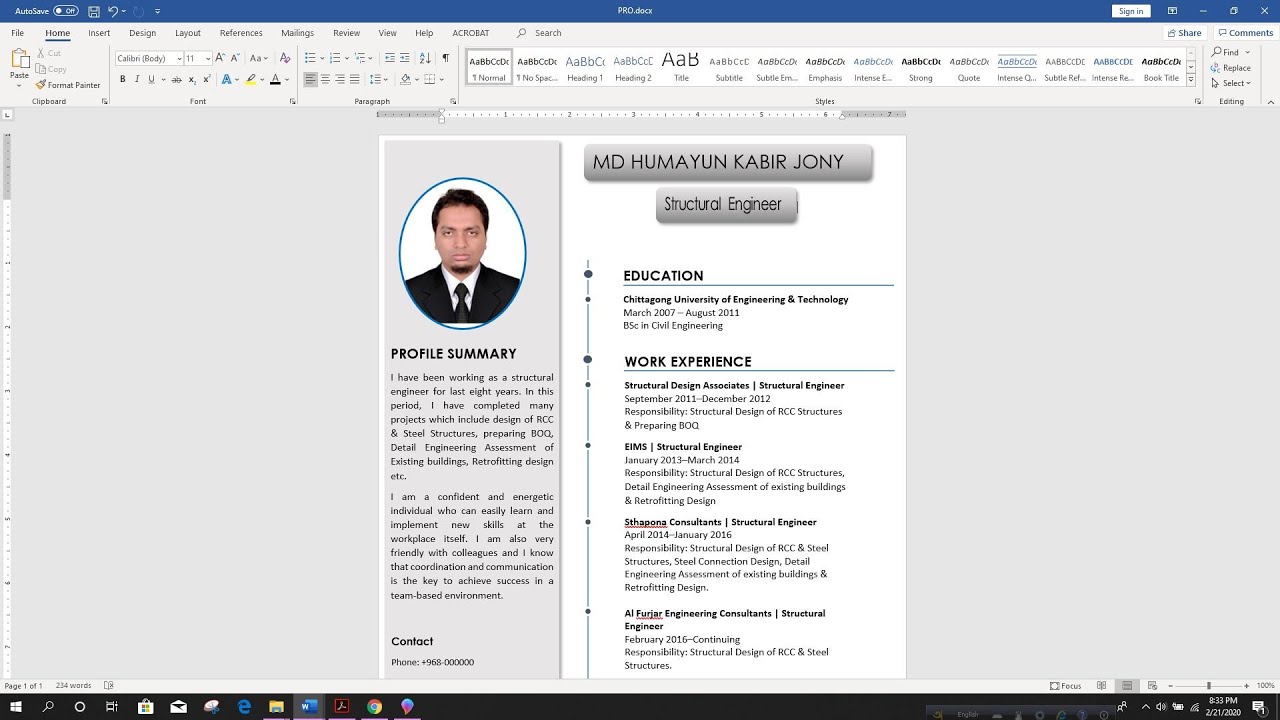Switch to Web Layout view

point(1152,686)
